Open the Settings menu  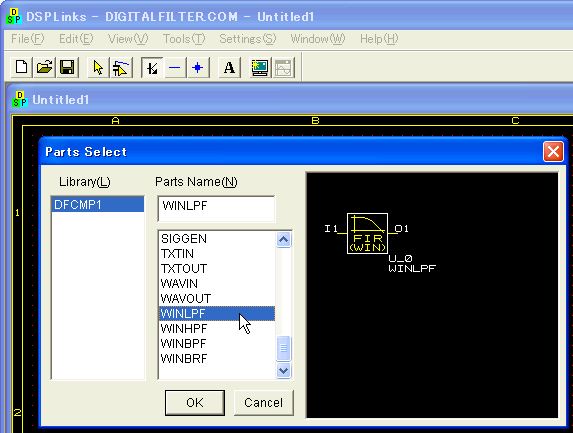[x=247, y=38]
